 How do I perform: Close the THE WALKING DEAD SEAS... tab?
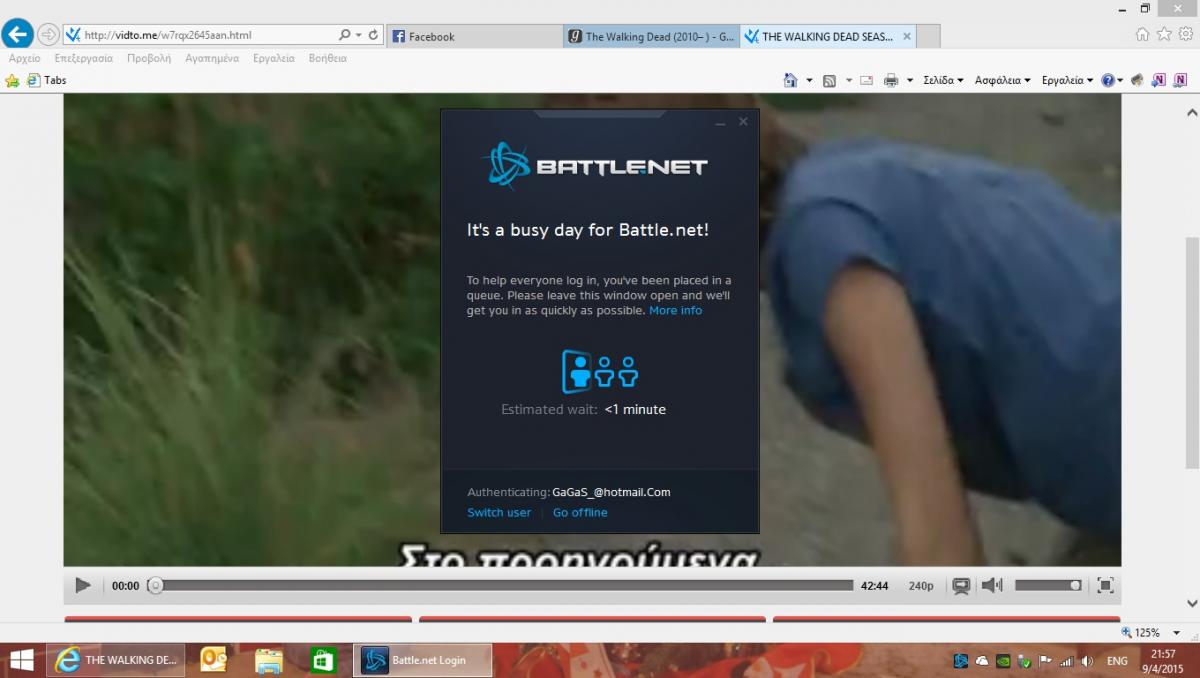[907, 36]
